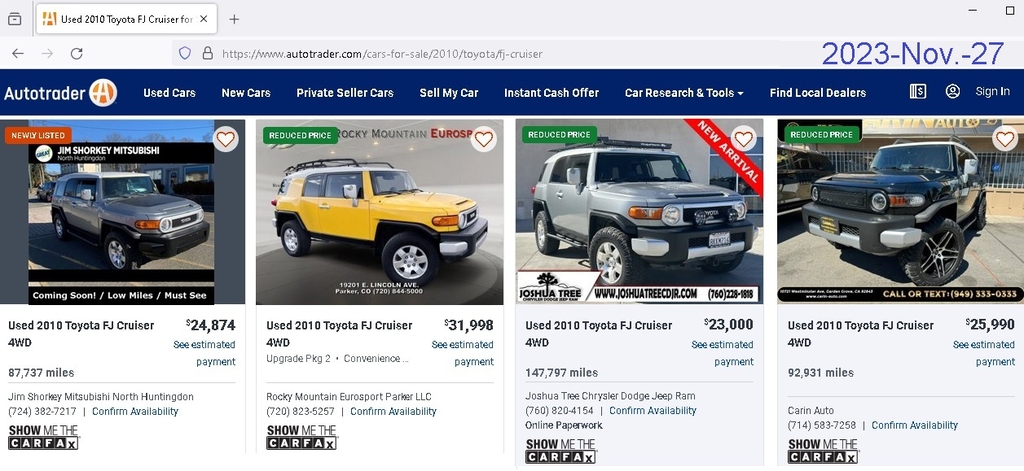The image size is (1024, 471).
Task: Save the yellow FJ Cruiser with heart icon
Action: (x=483, y=139)
